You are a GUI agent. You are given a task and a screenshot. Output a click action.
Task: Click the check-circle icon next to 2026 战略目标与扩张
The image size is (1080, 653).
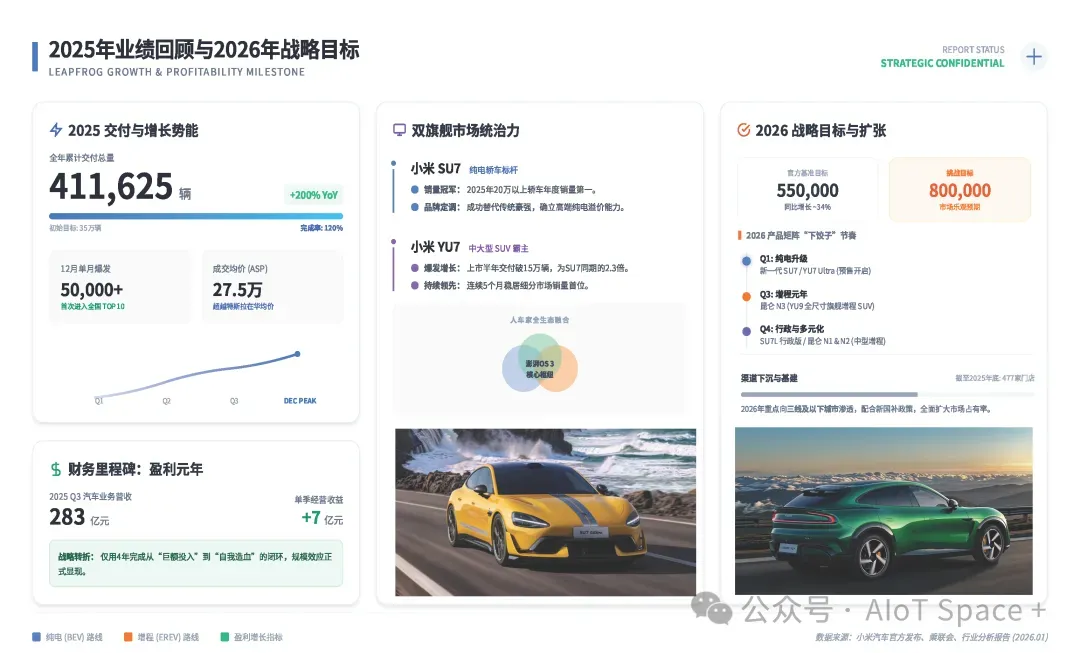743,130
